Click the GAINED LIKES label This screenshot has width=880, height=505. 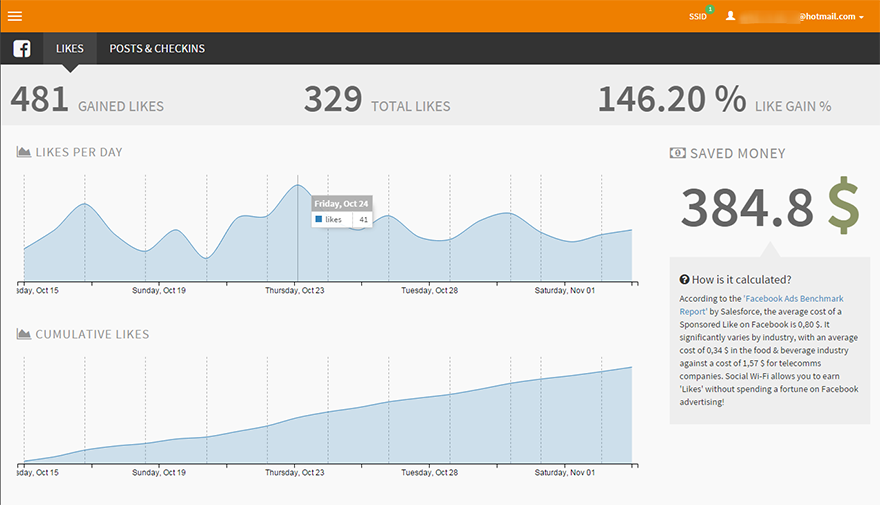(121, 107)
